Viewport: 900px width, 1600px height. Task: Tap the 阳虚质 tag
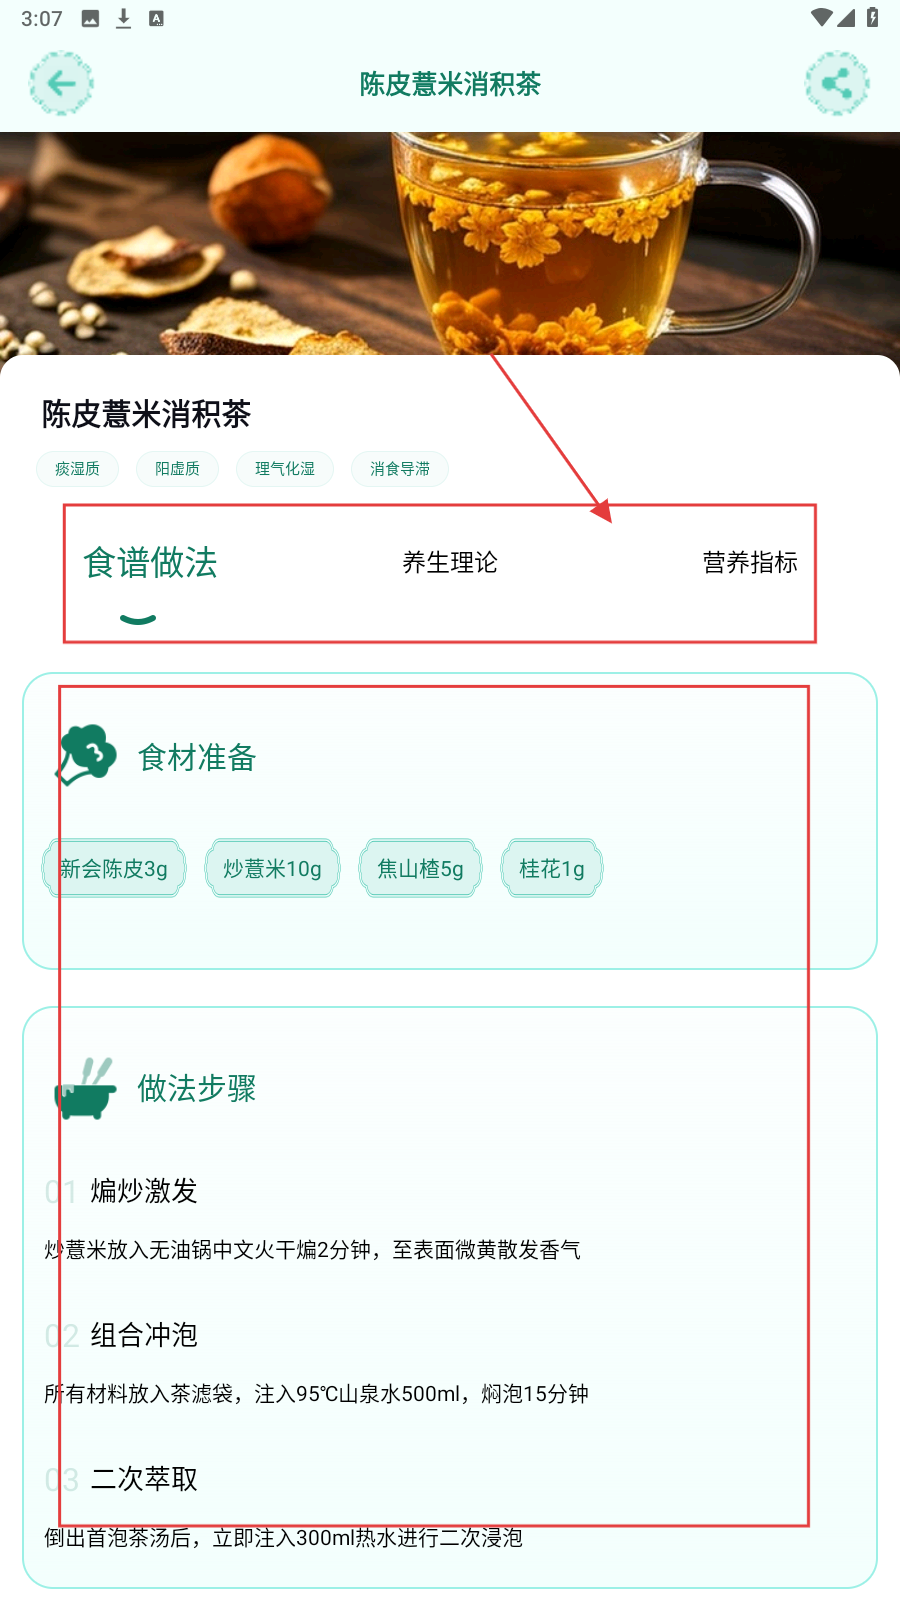[177, 469]
